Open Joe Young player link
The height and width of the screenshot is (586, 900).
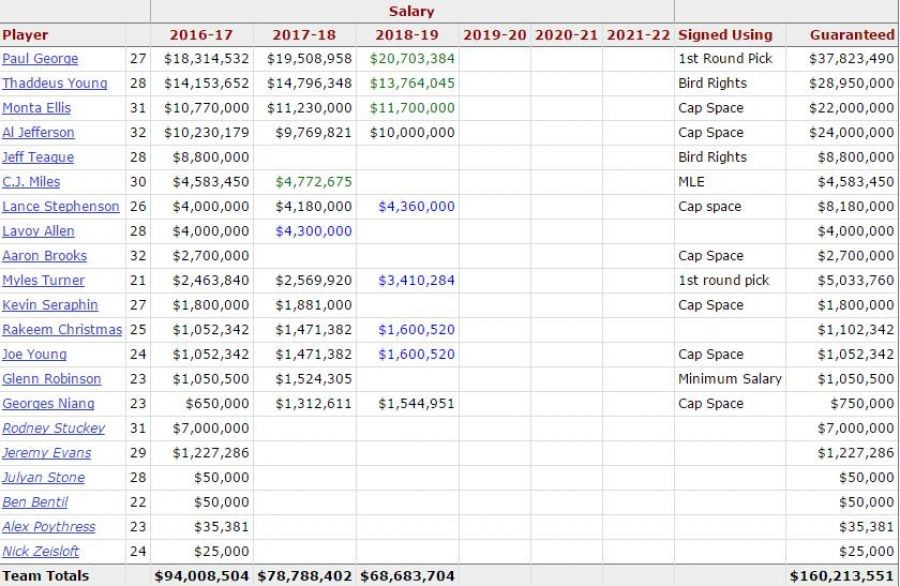click(x=34, y=355)
